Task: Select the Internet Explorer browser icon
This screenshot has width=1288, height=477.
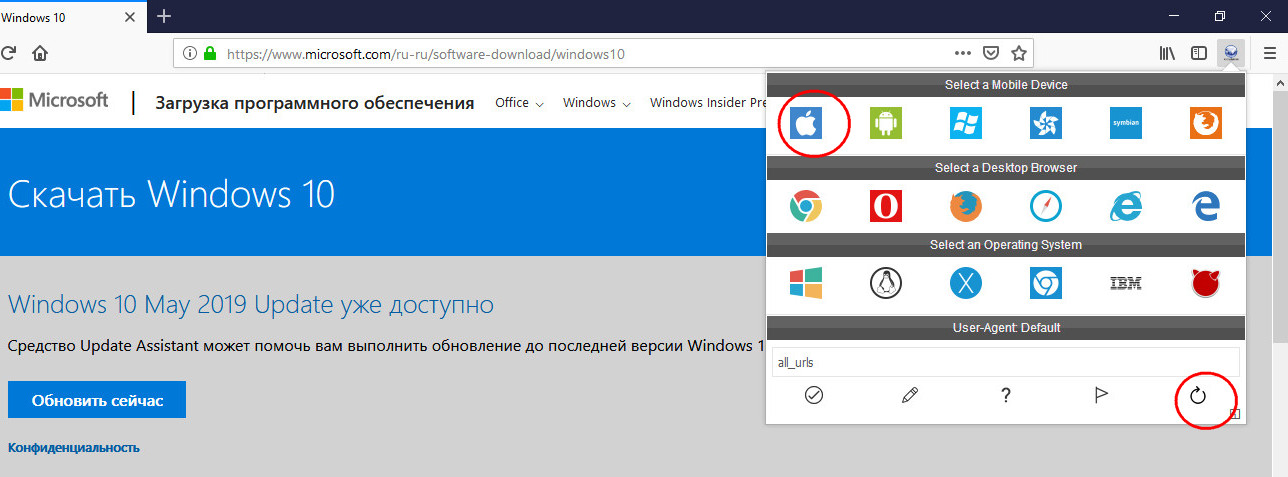Action: click(x=1126, y=206)
